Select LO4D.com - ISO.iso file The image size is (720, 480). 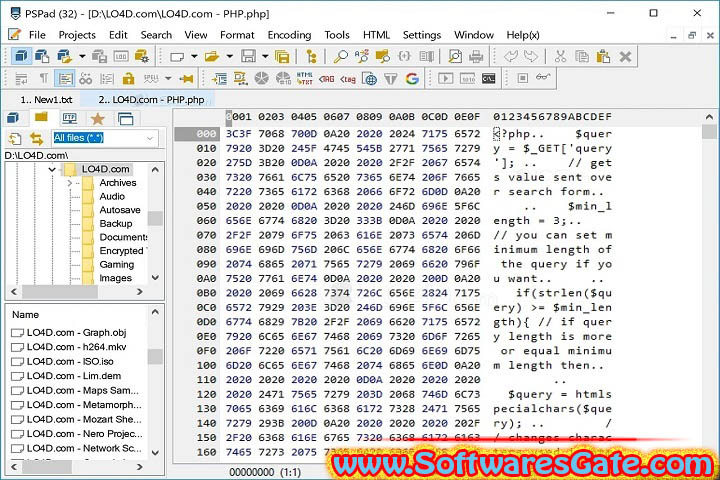70,361
